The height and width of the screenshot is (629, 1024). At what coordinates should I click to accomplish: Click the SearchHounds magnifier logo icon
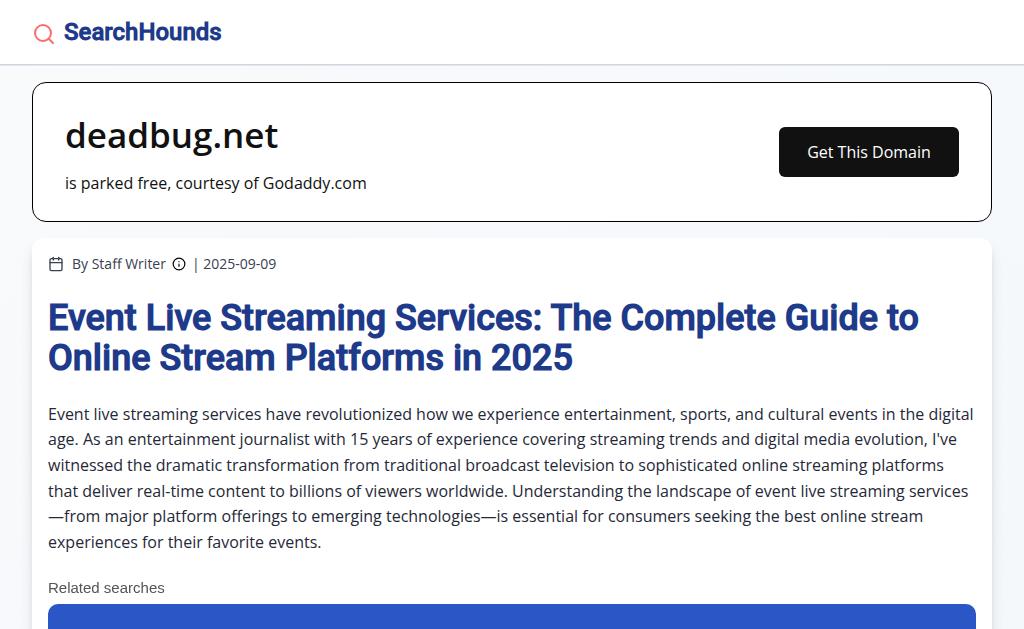point(44,33)
